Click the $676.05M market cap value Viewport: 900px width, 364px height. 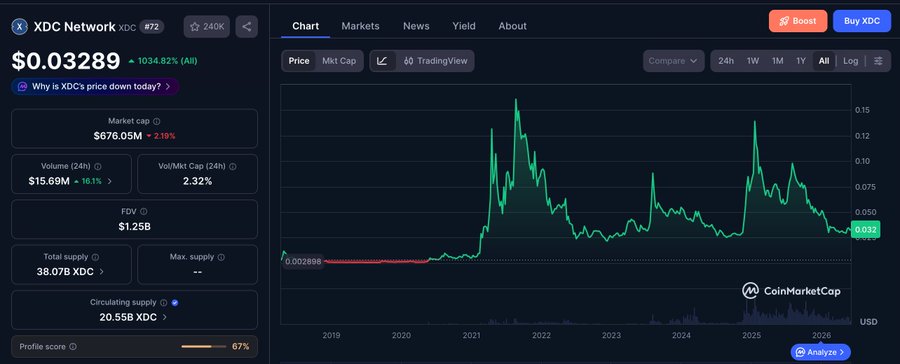(118, 136)
